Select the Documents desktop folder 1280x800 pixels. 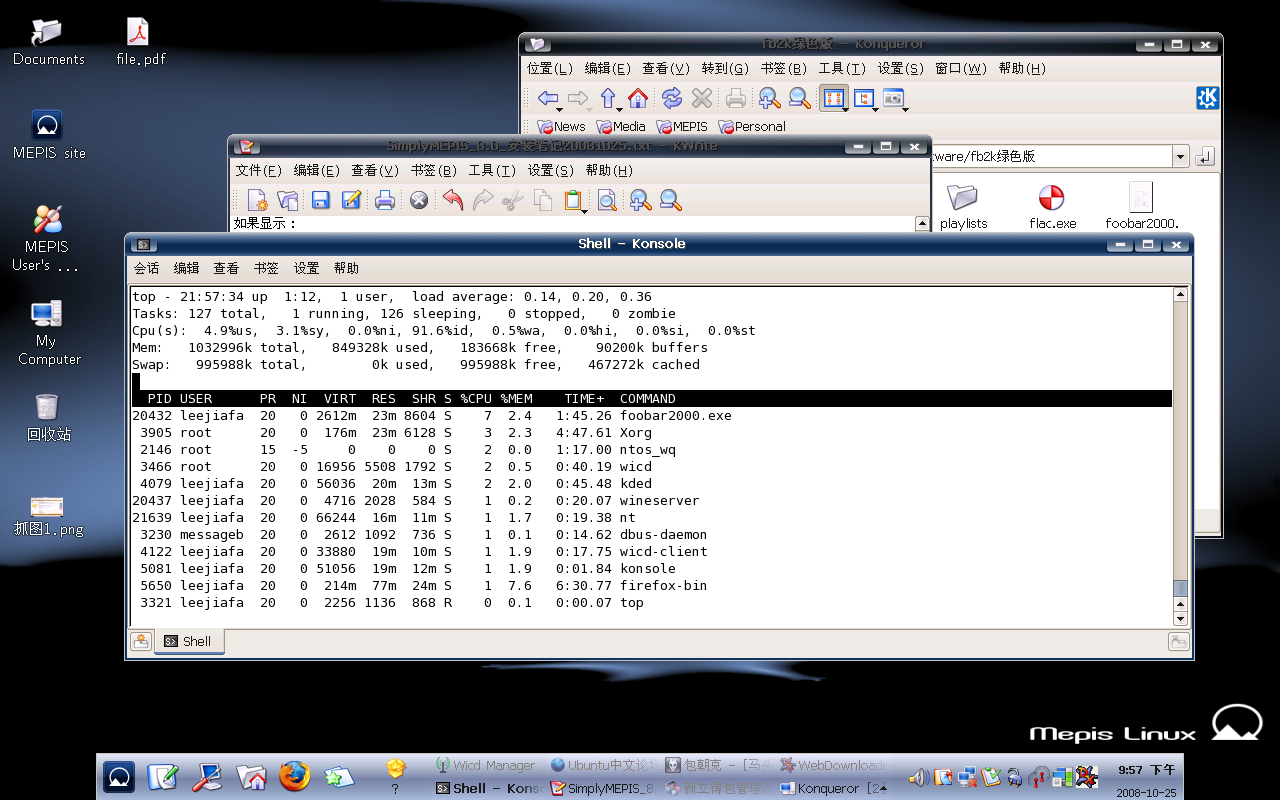[x=48, y=42]
